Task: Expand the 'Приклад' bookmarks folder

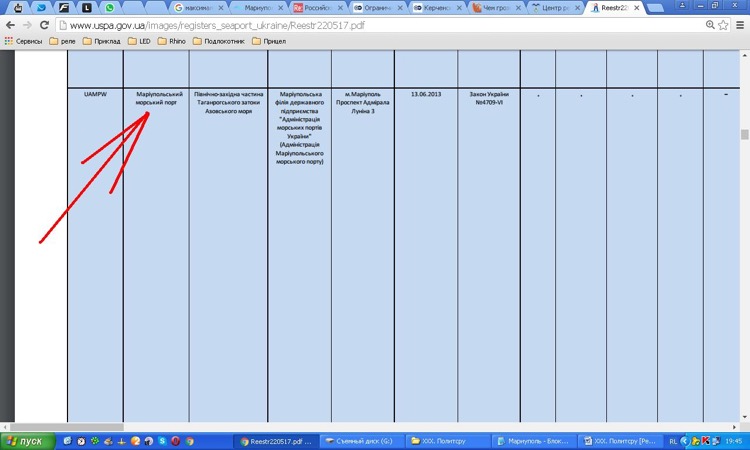Action: click(103, 41)
